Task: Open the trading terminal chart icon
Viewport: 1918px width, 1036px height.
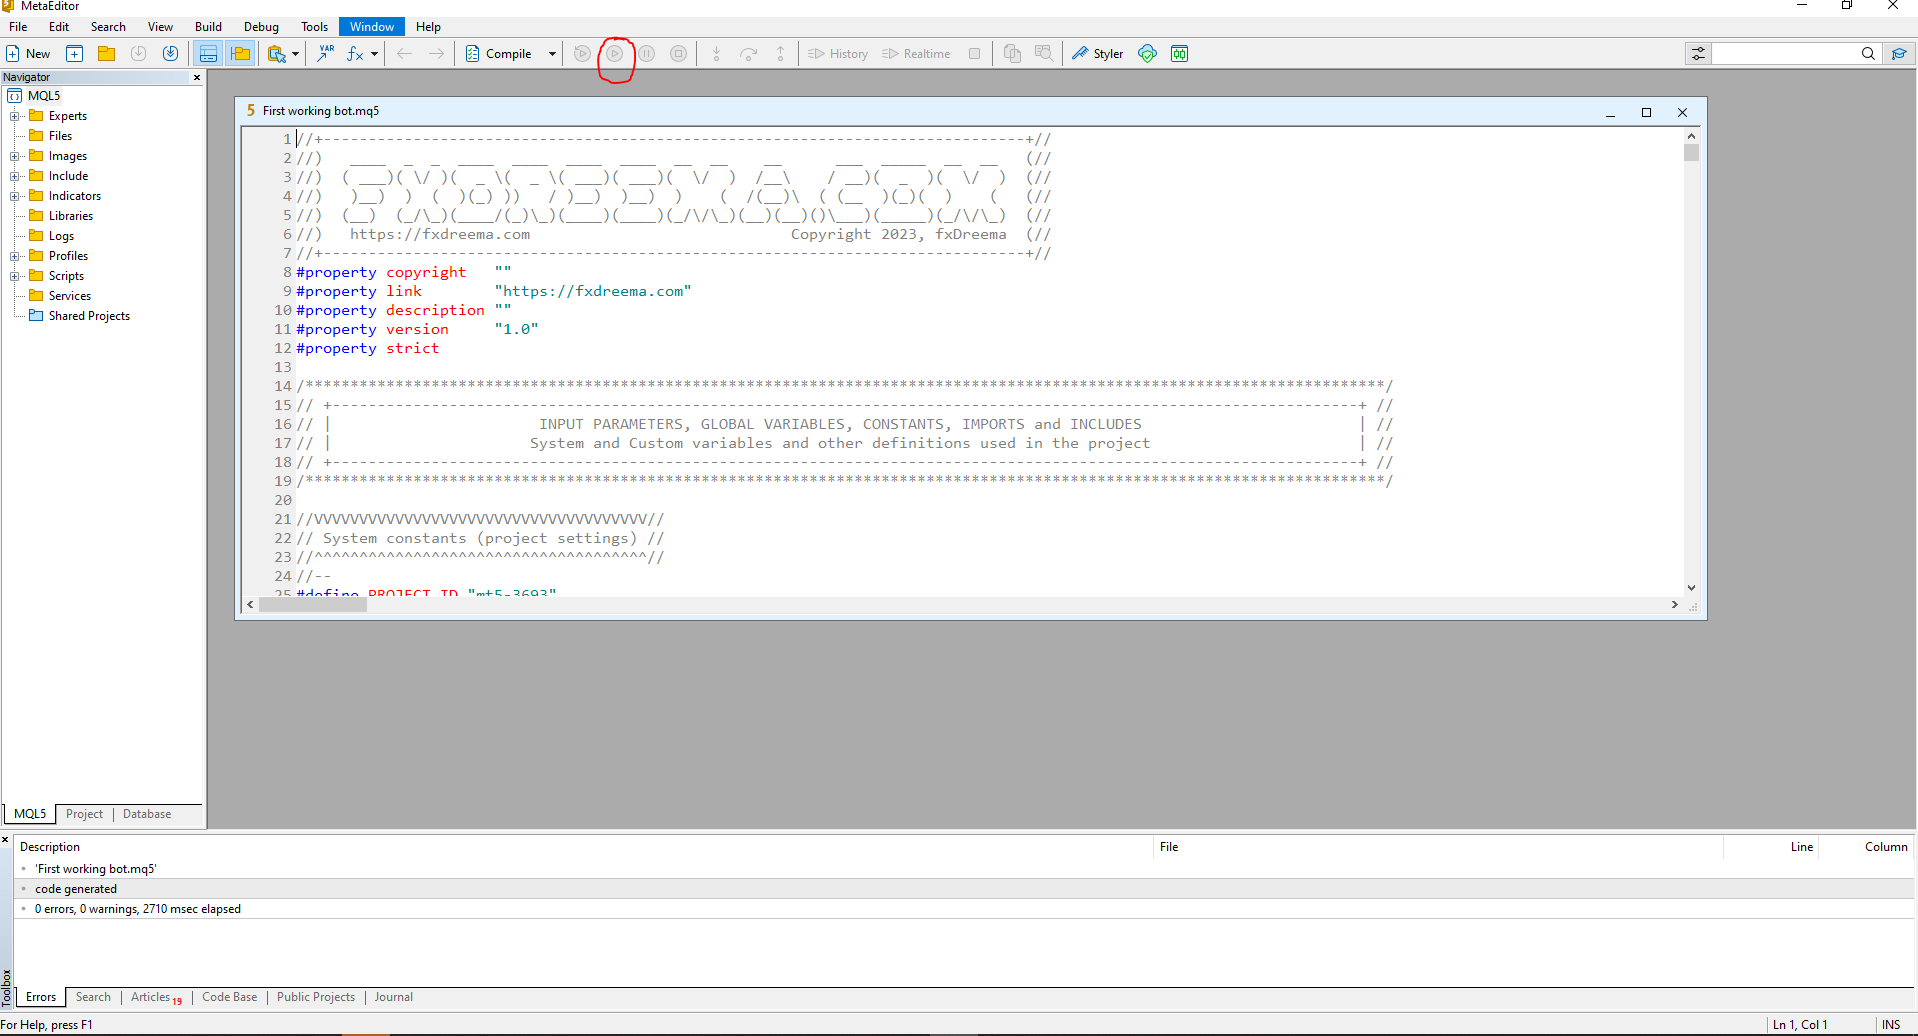Action: click(x=1180, y=54)
